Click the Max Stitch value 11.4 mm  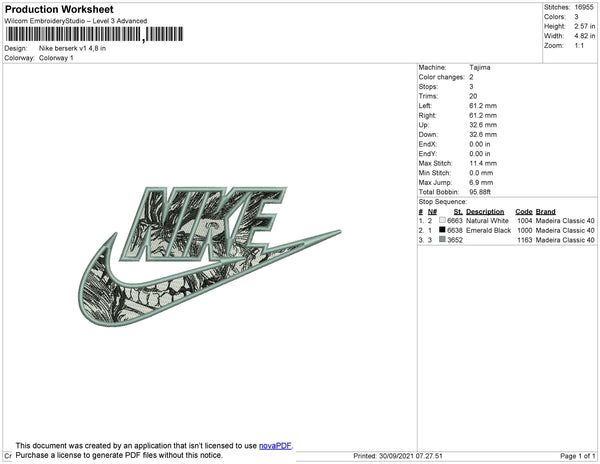[483, 163]
